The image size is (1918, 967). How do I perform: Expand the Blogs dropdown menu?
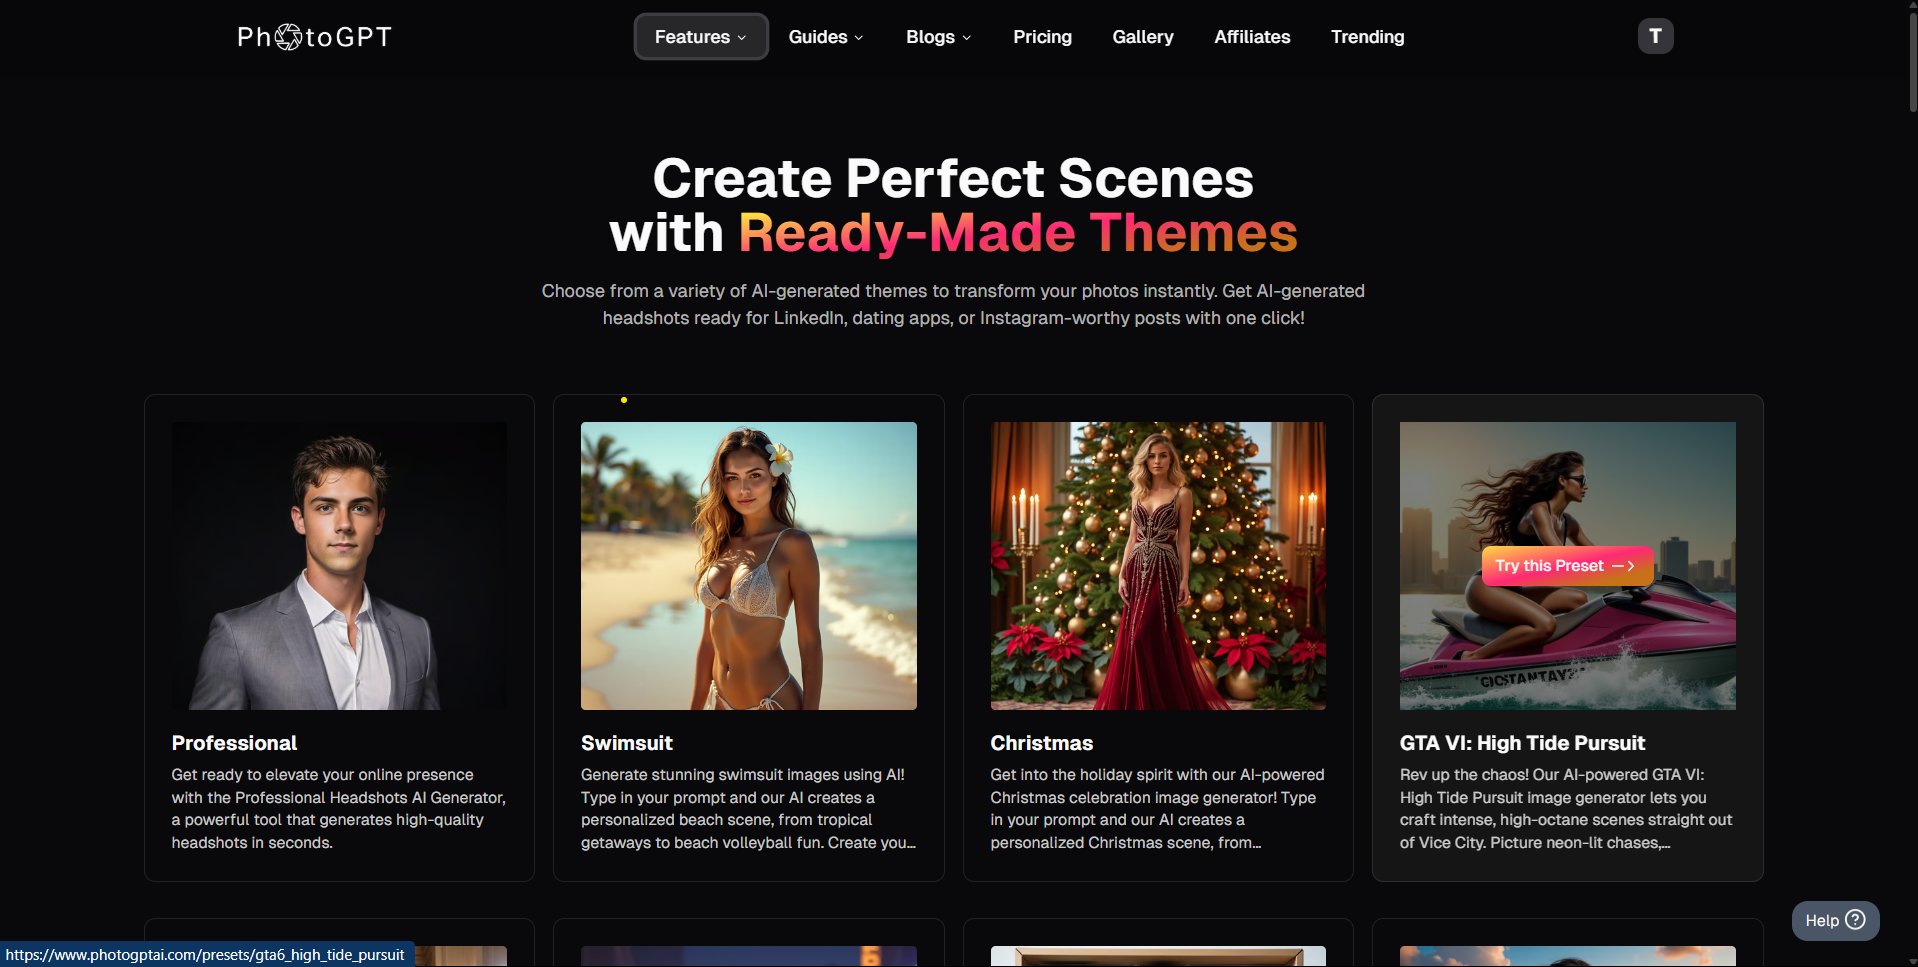click(939, 37)
